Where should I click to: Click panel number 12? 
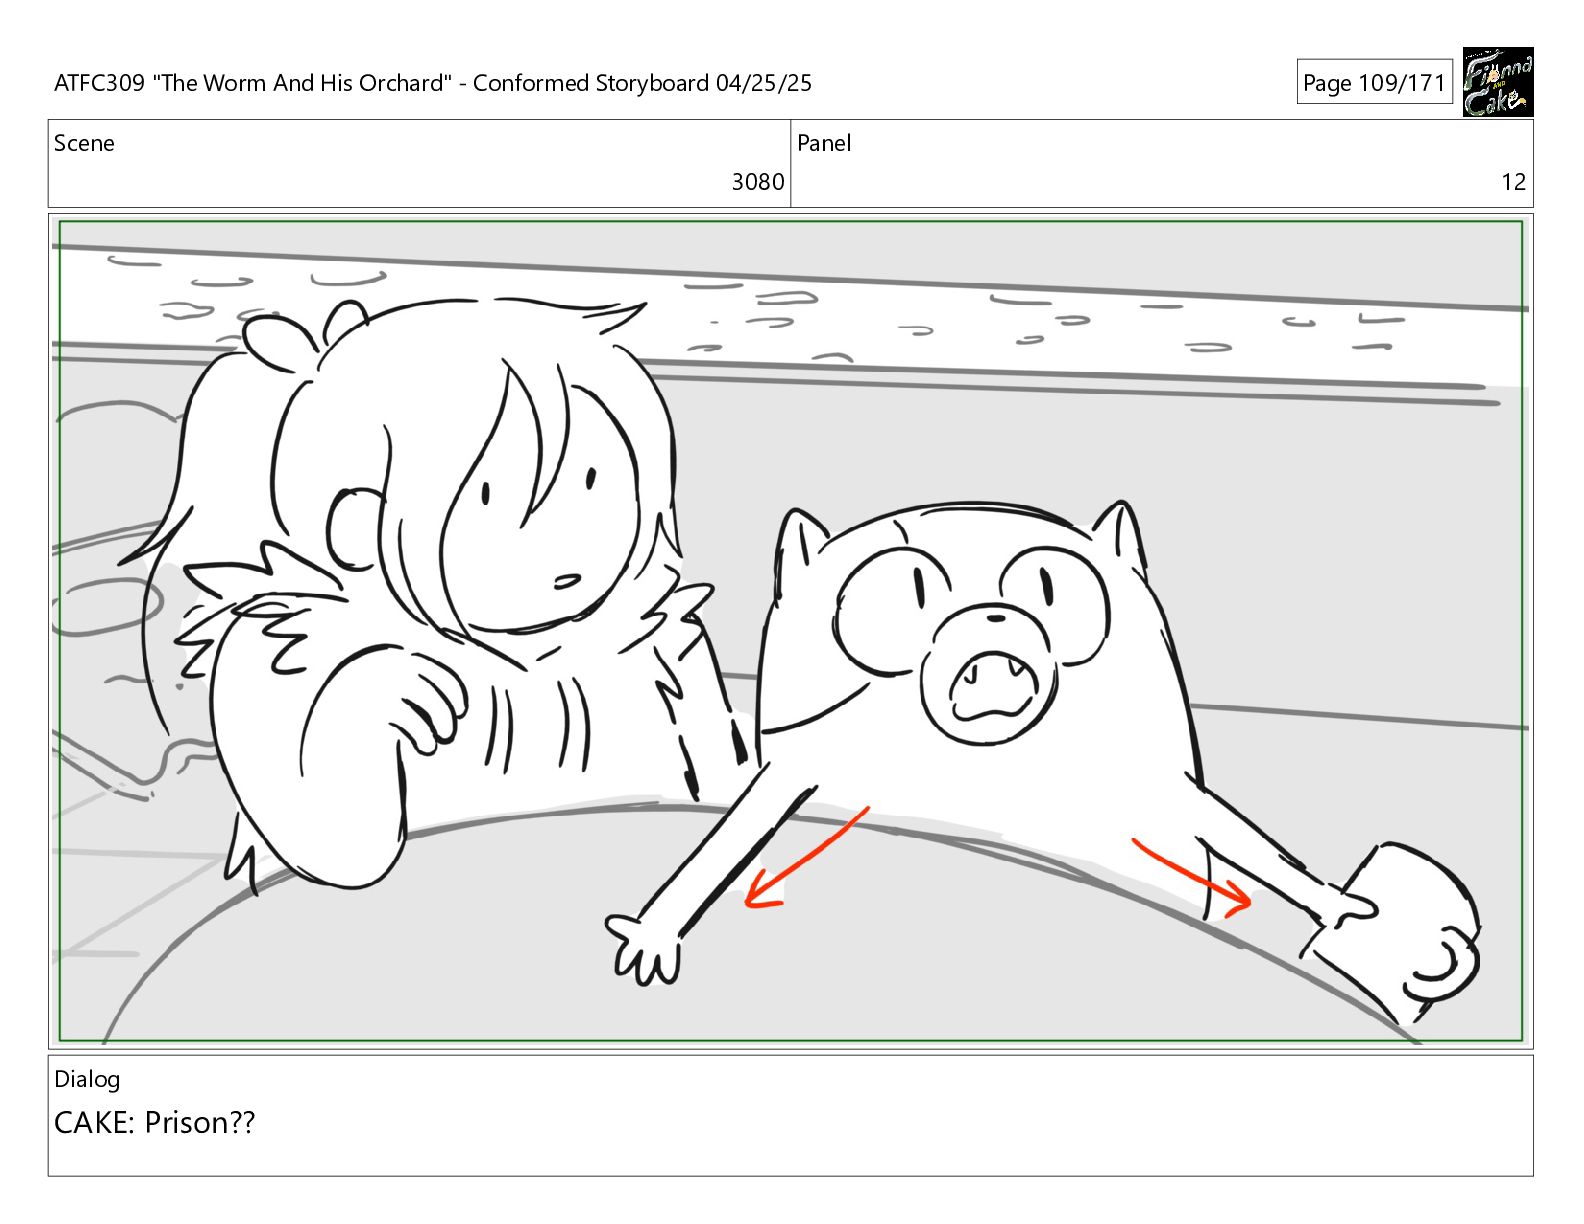coord(1513,181)
